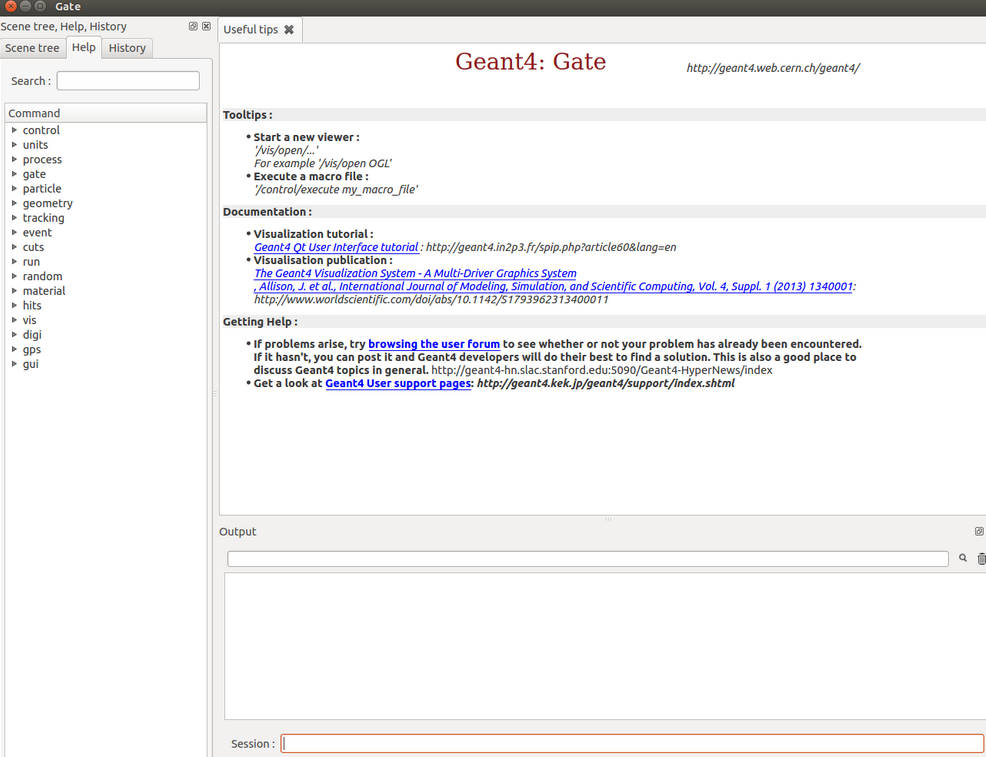Image resolution: width=986 pixels, height=757 pixels.
Task: Close the Scene tree panel with its X icon
Action: [206, 27]
